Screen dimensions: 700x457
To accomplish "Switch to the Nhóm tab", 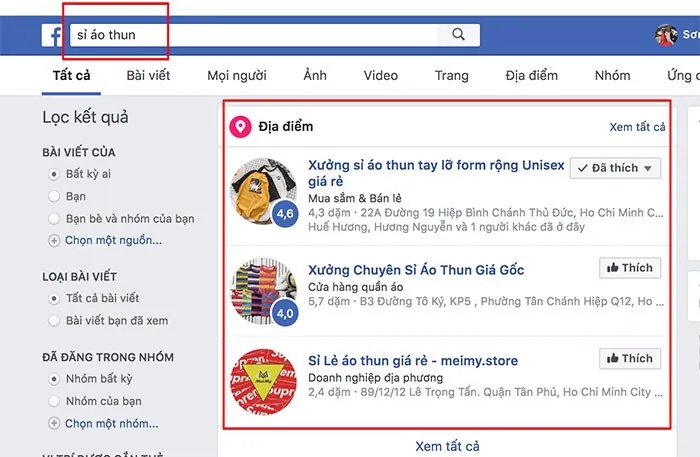I will pos(612,75).
